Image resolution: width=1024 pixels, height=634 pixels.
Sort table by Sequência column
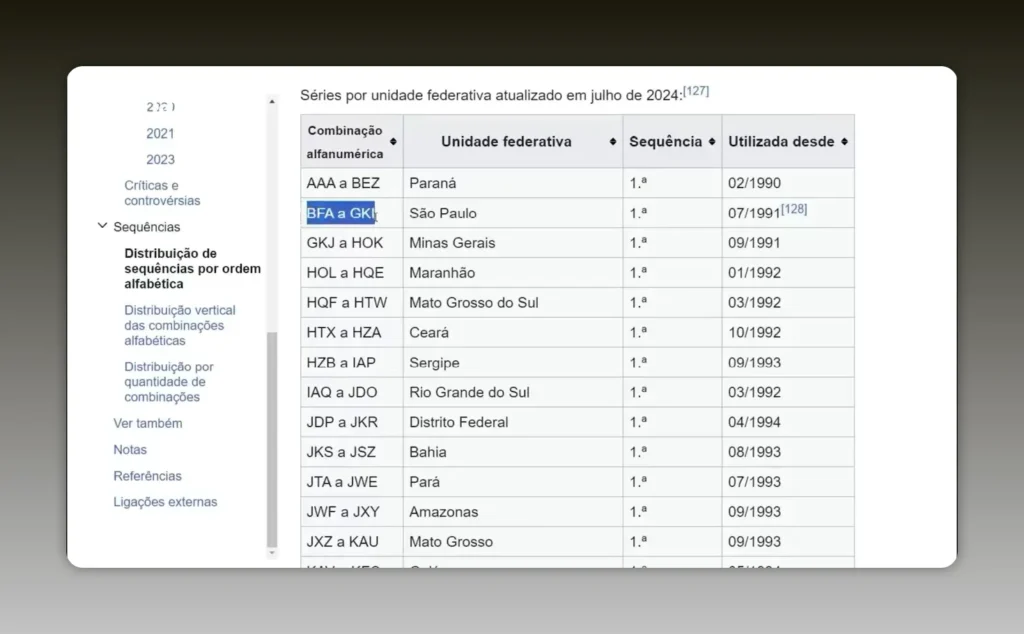pyautogui.click(x=712, y=142)
